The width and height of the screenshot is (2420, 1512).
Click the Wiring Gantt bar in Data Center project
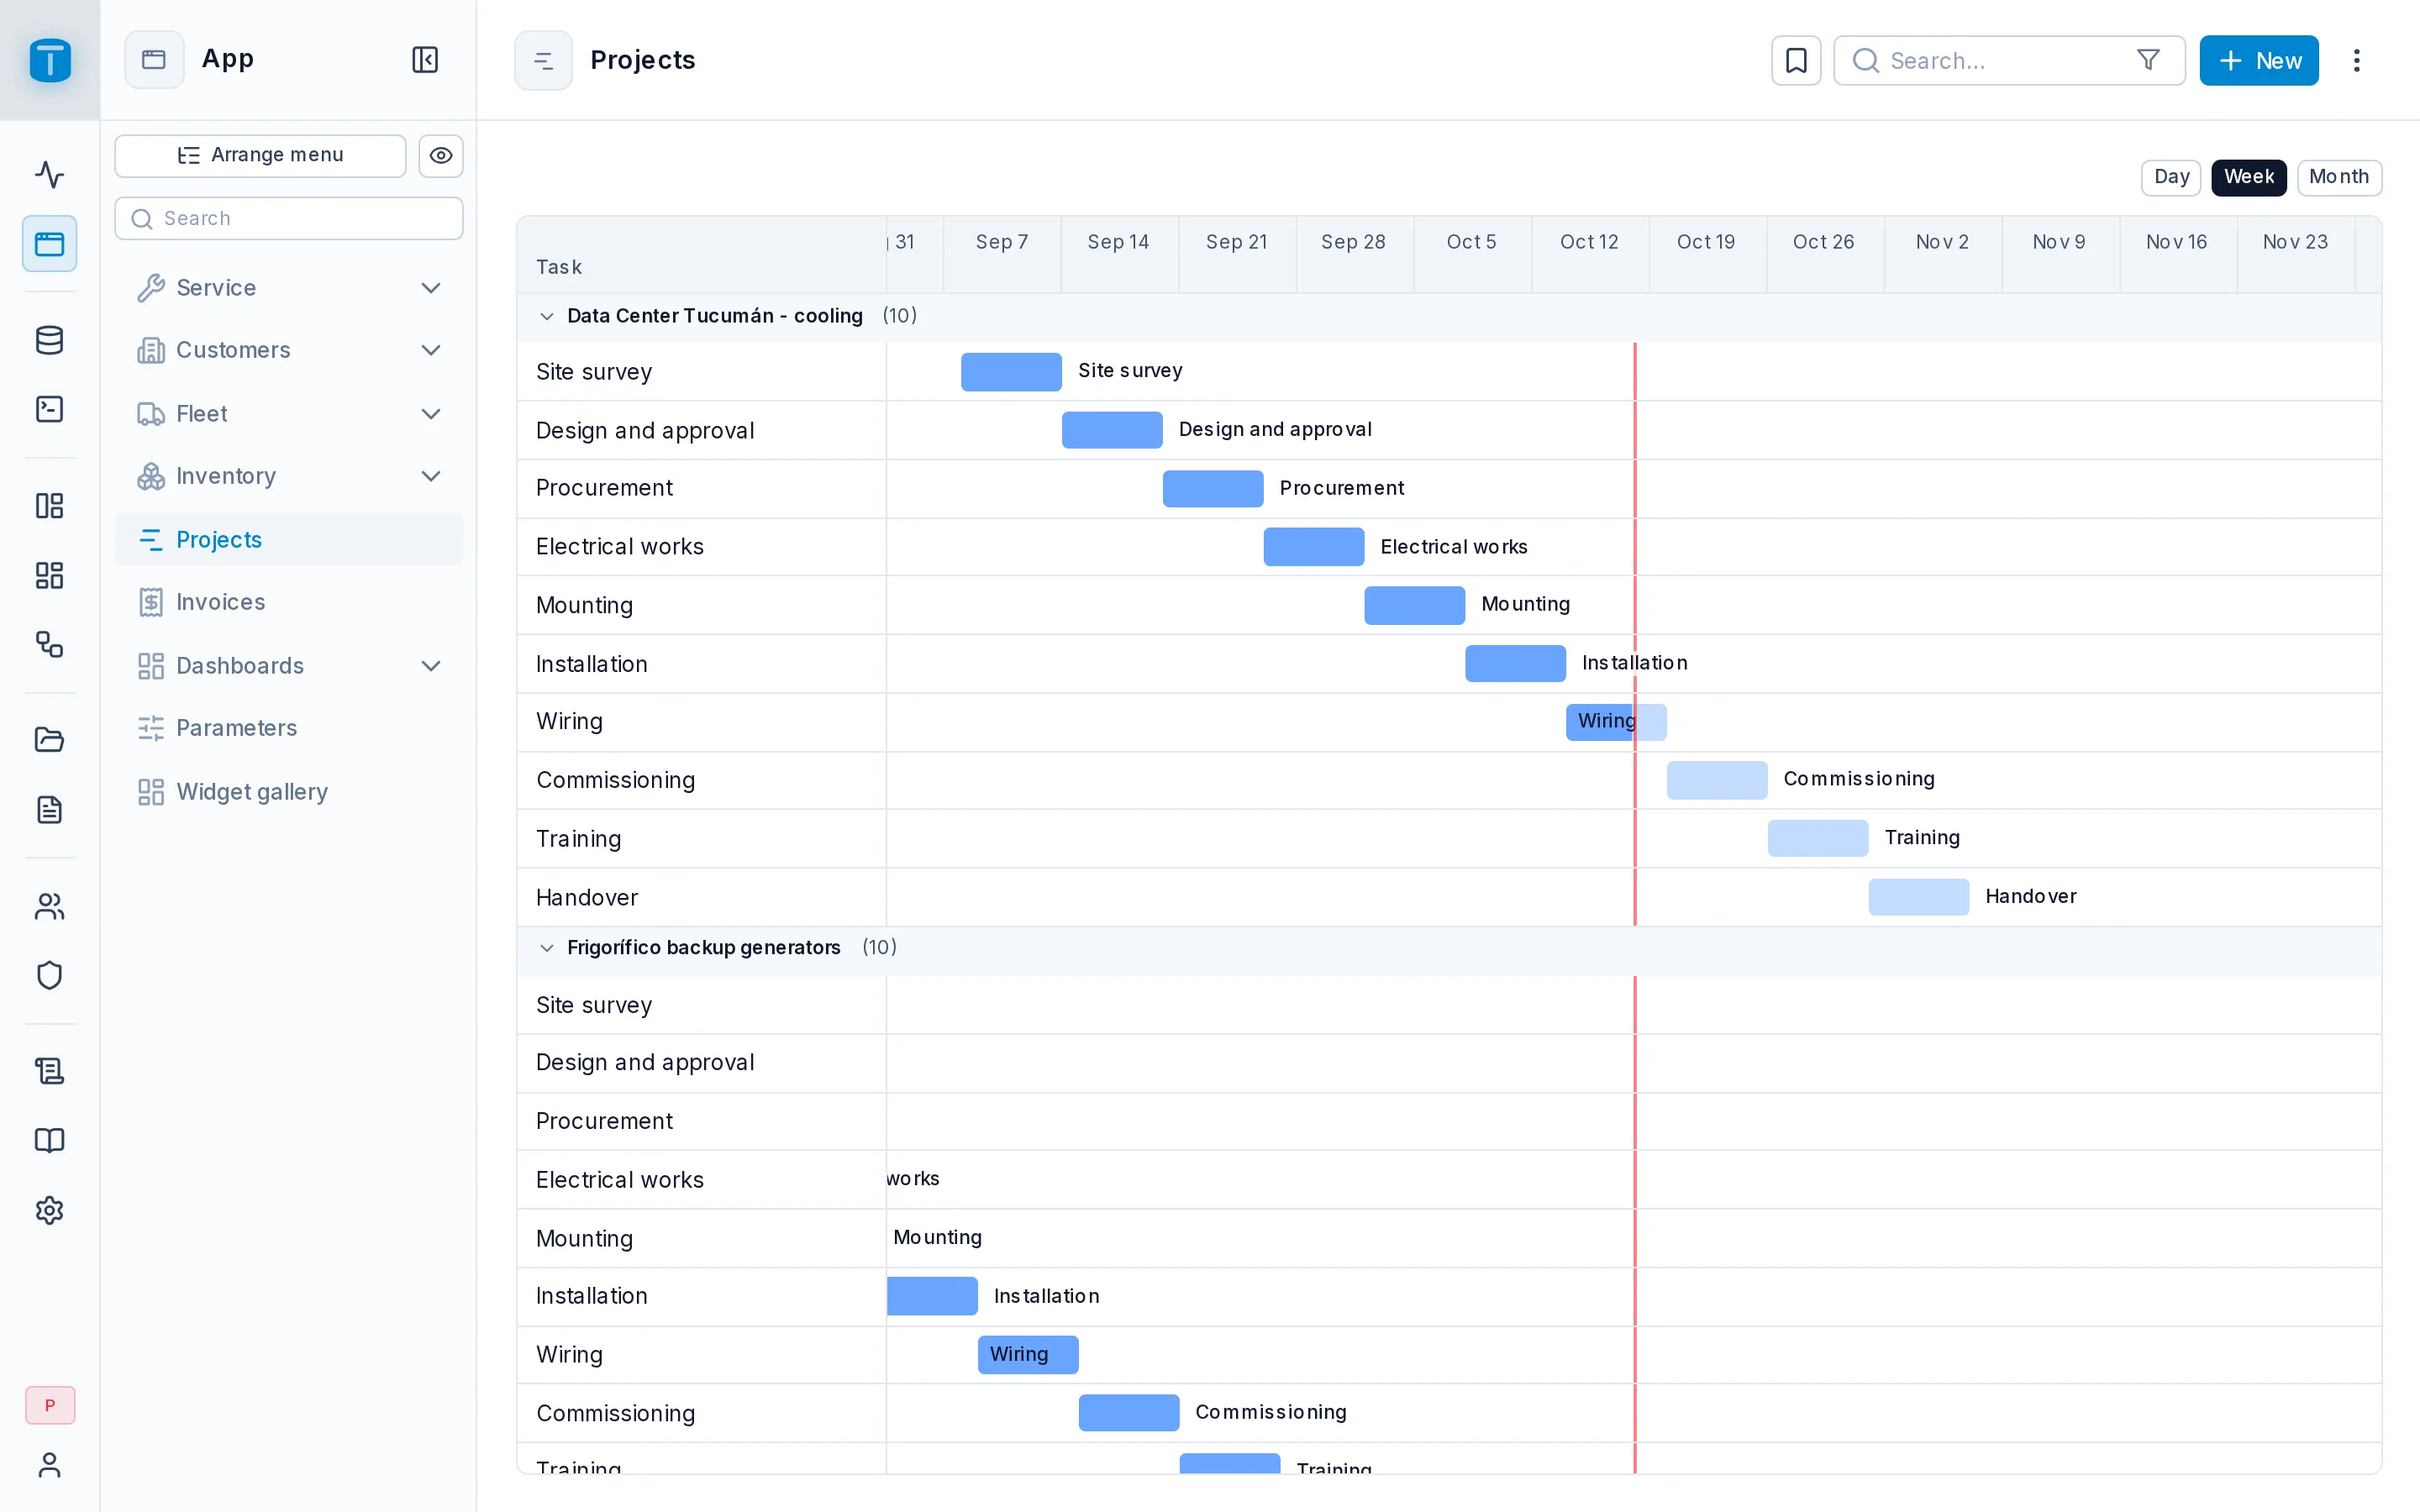1616,721
